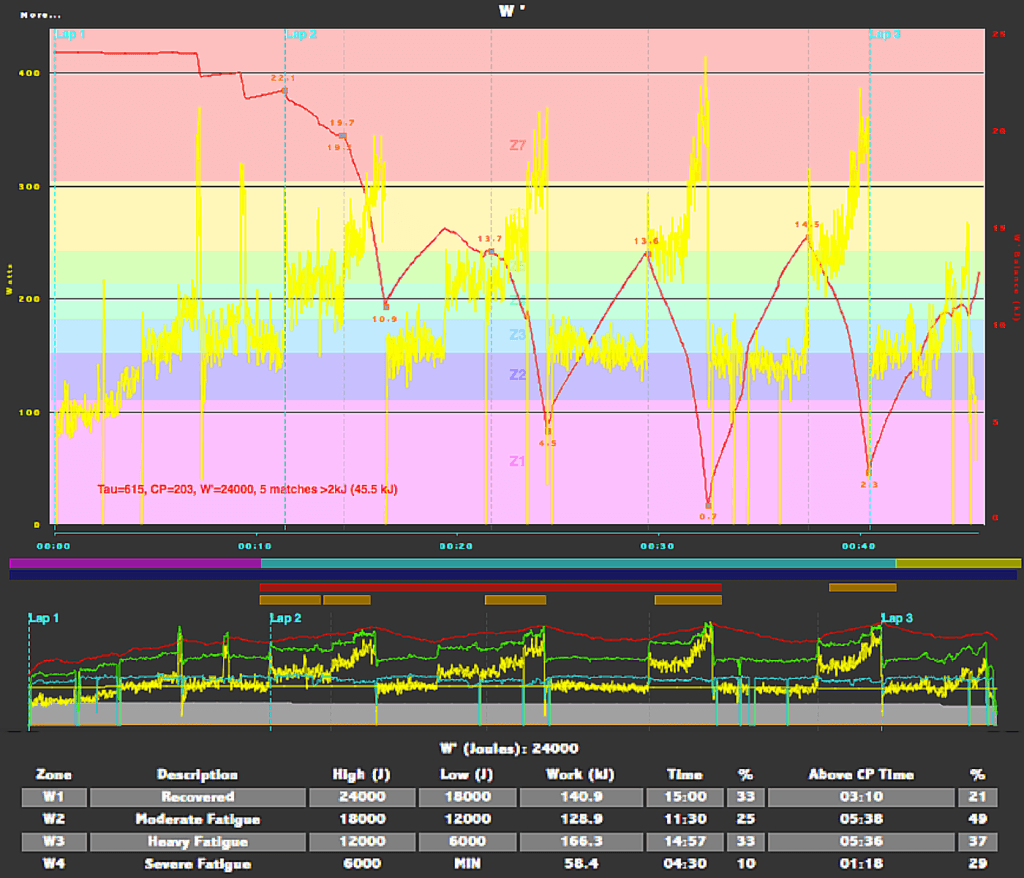Screen dimensions: 1024x878
Task: Click the Severe Fatigue description cell
Action: tap(198, 864)
